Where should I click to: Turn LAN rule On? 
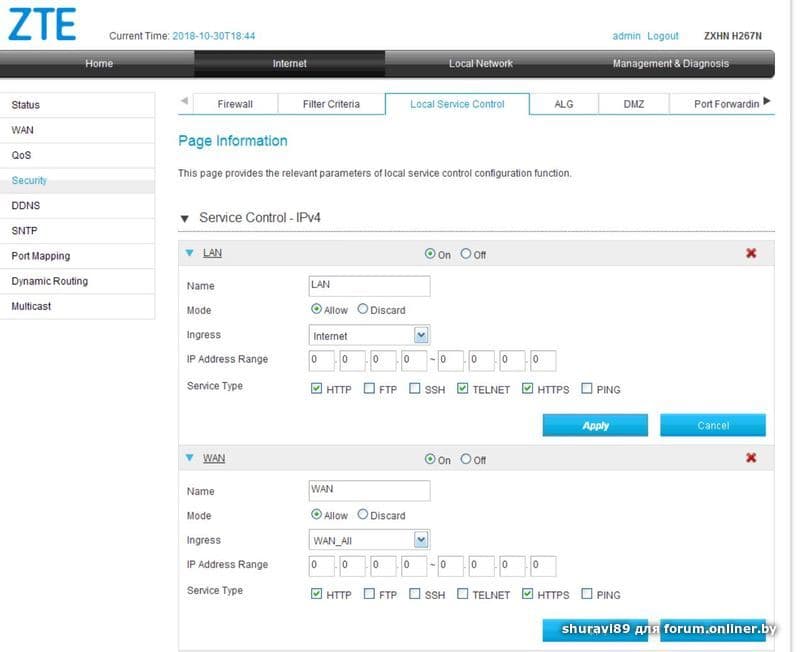coord(430,254)
